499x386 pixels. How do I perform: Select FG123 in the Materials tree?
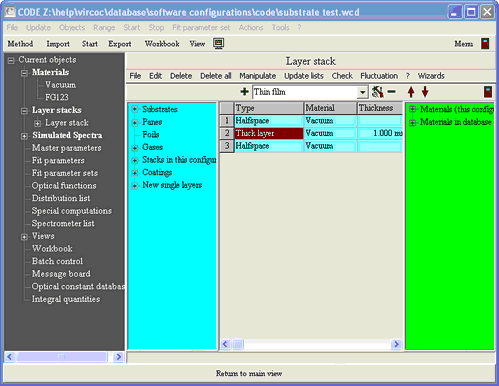tap(57, 97)
